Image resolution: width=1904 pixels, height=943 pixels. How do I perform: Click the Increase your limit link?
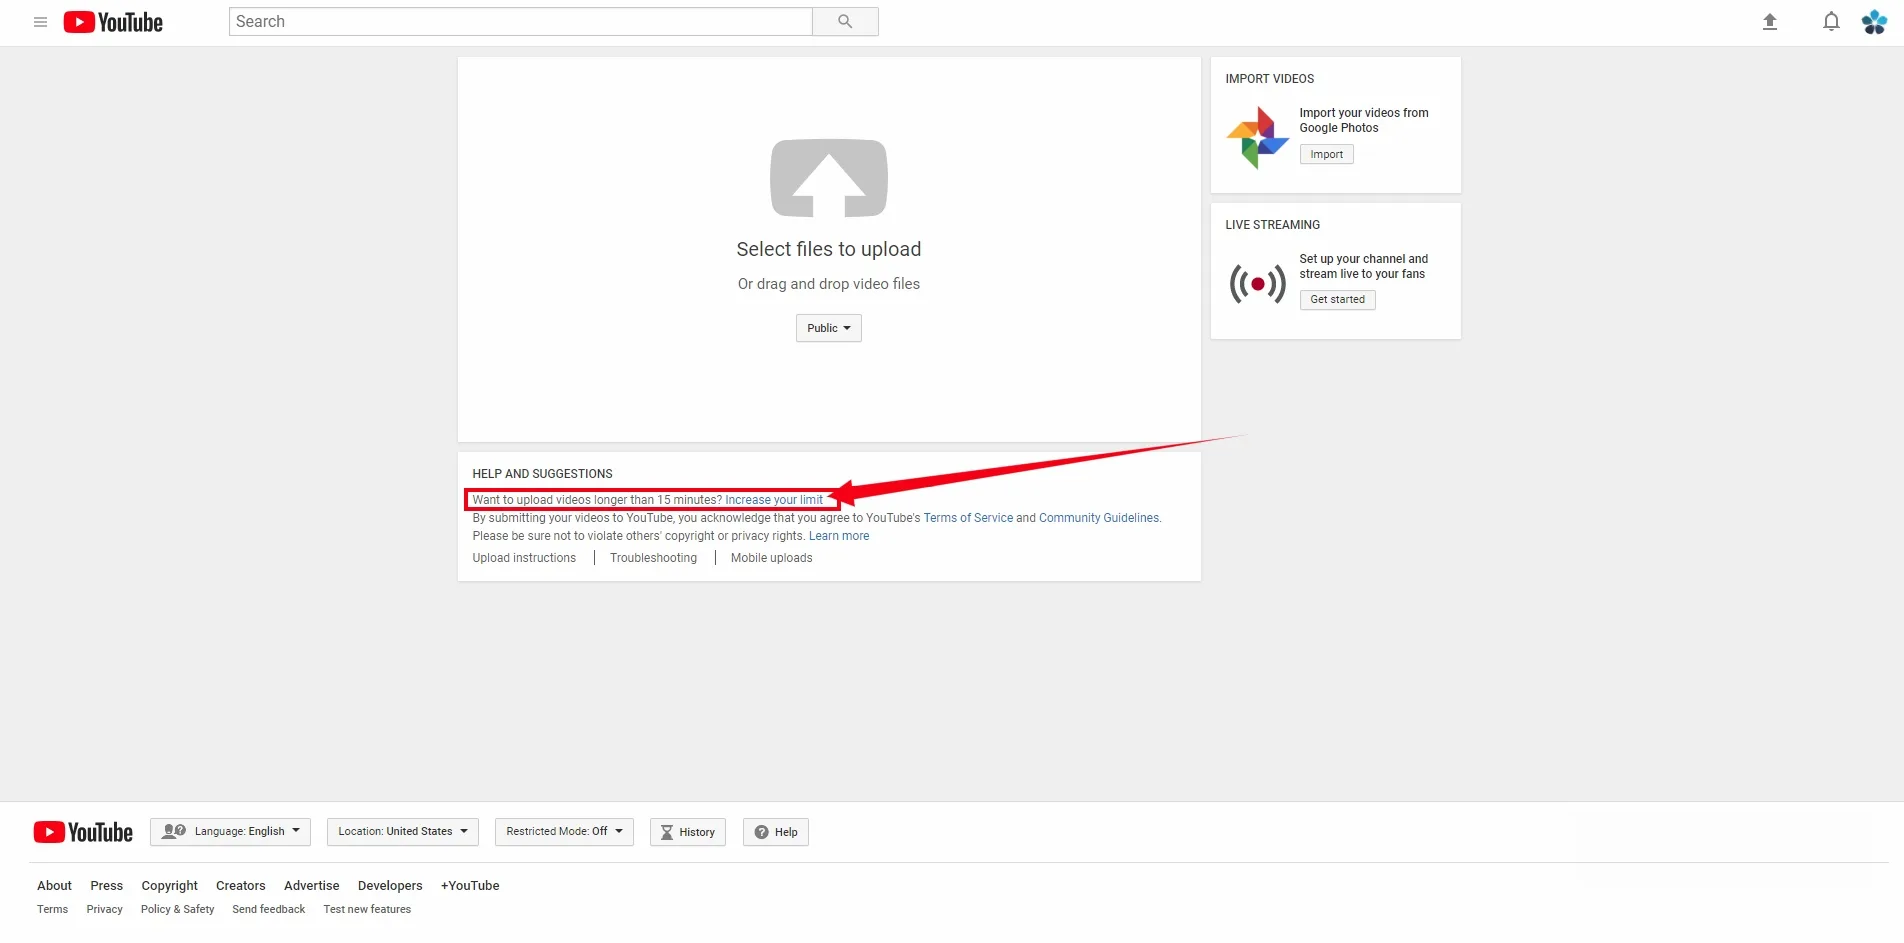(774, 500)
